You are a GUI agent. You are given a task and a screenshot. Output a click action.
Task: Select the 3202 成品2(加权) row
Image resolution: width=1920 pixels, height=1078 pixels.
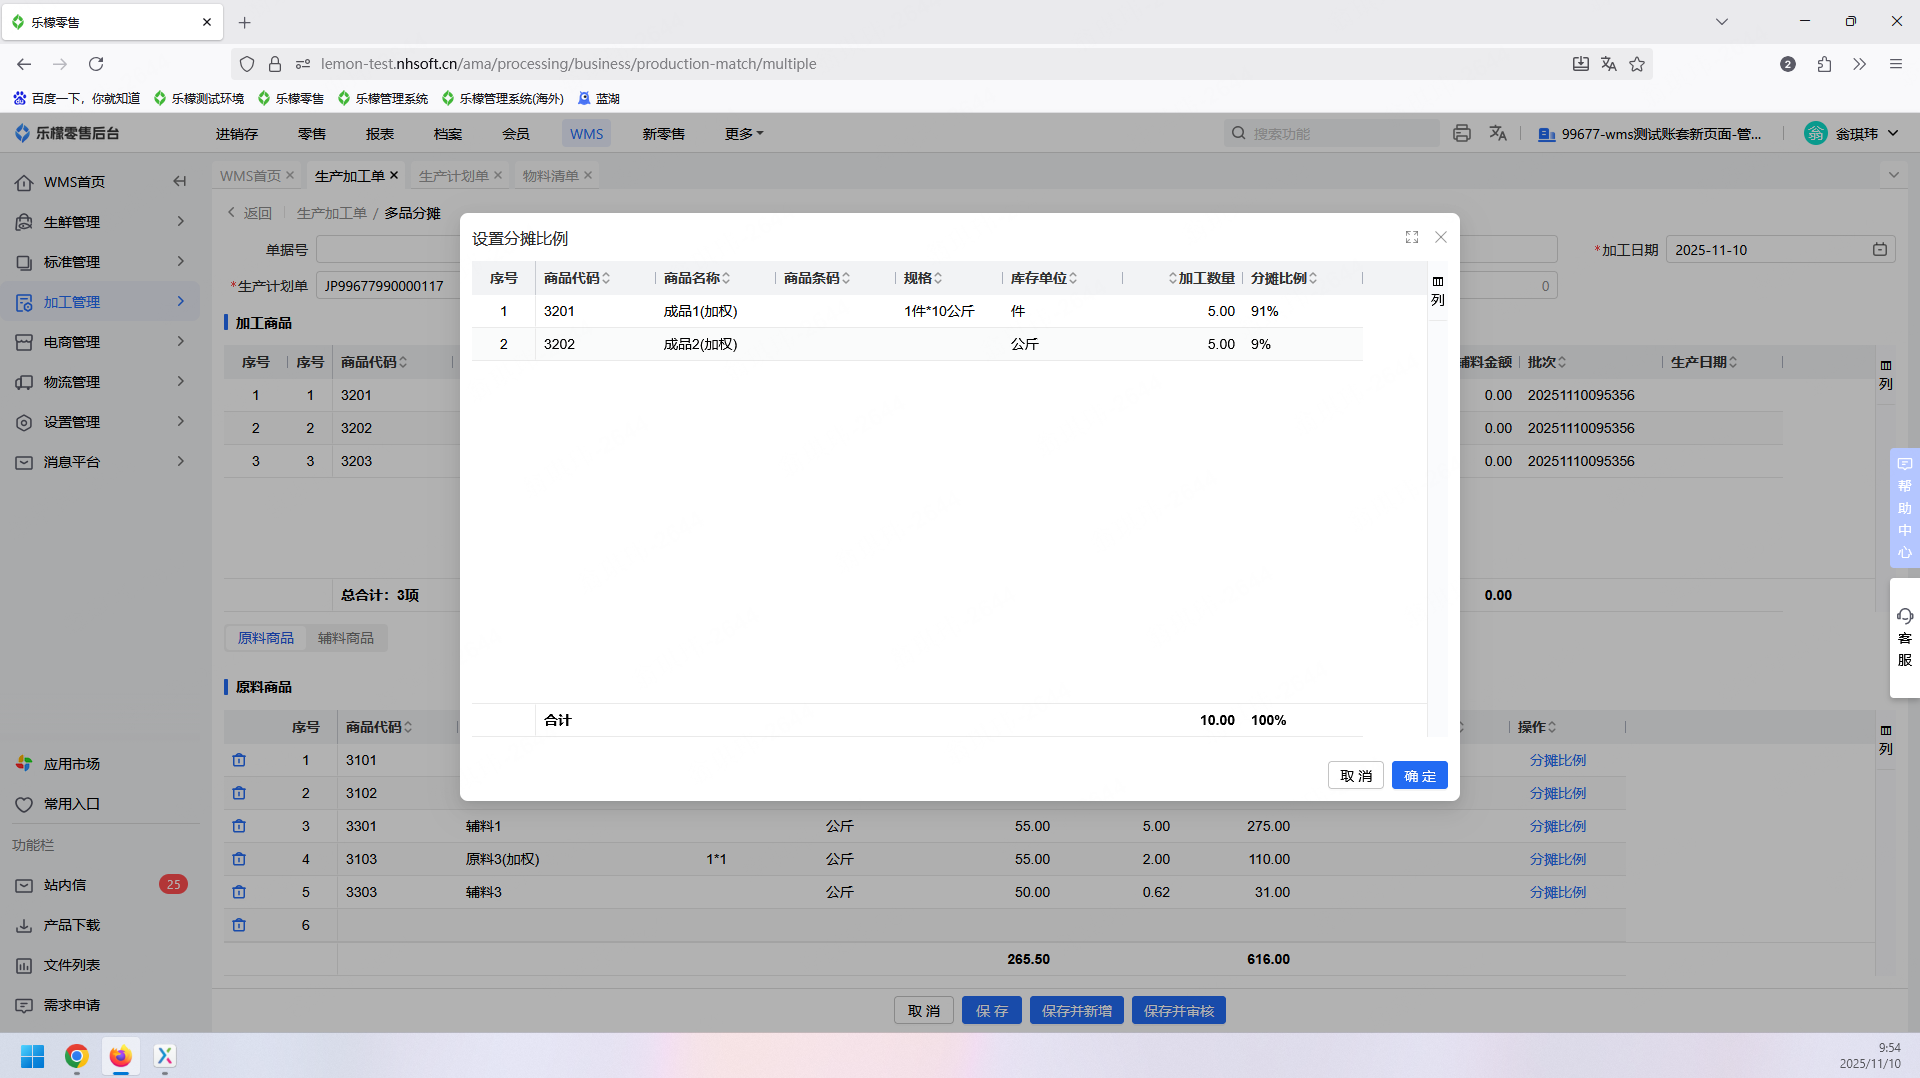click(x=700, y=344)
